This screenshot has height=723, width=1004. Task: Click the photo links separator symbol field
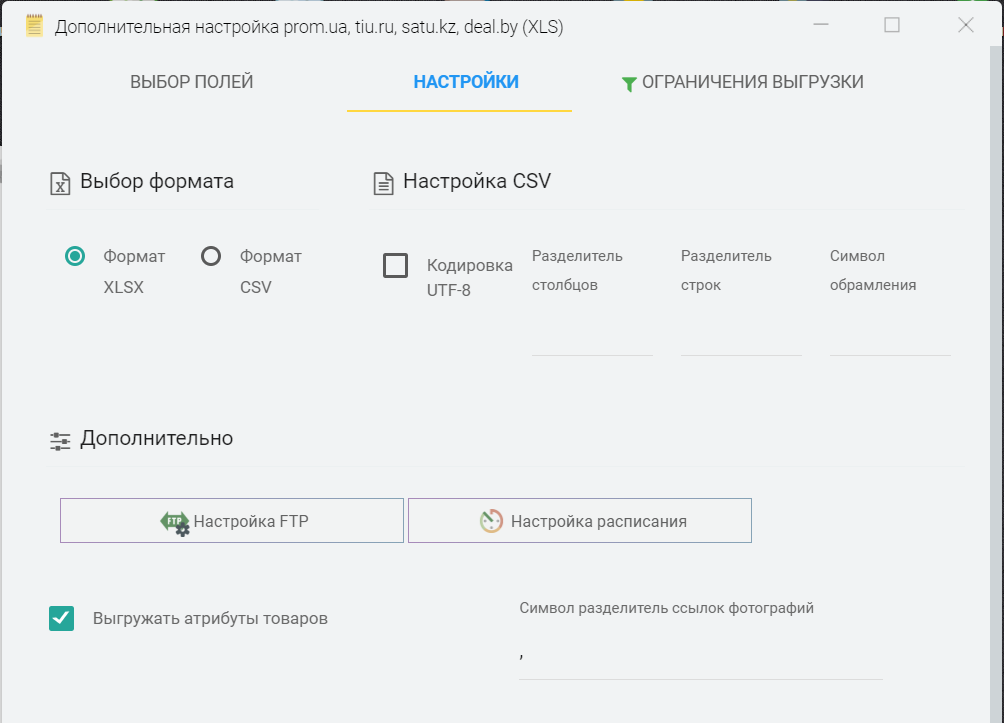[700, 656]
